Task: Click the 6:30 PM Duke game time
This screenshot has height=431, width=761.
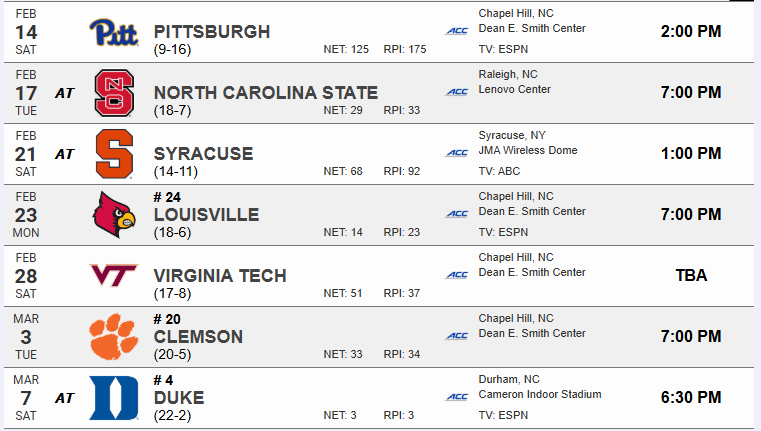Action: click(691, 397)
